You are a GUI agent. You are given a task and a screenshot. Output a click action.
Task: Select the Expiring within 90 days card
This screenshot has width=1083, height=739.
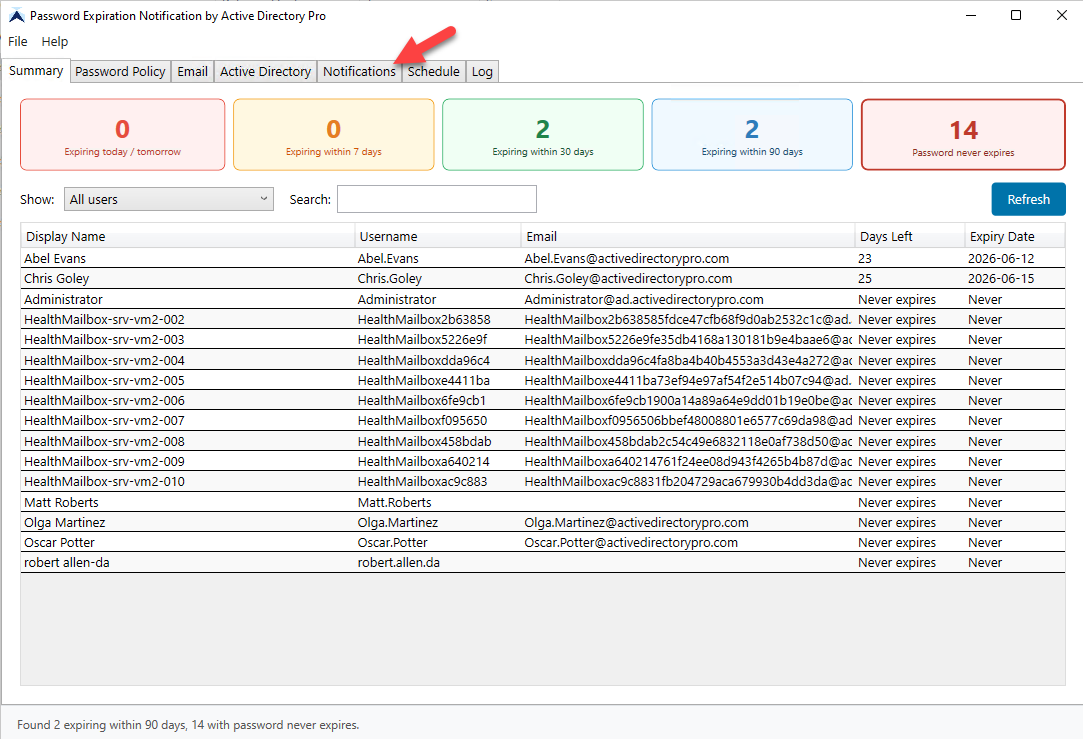click(x=752, y=135)
